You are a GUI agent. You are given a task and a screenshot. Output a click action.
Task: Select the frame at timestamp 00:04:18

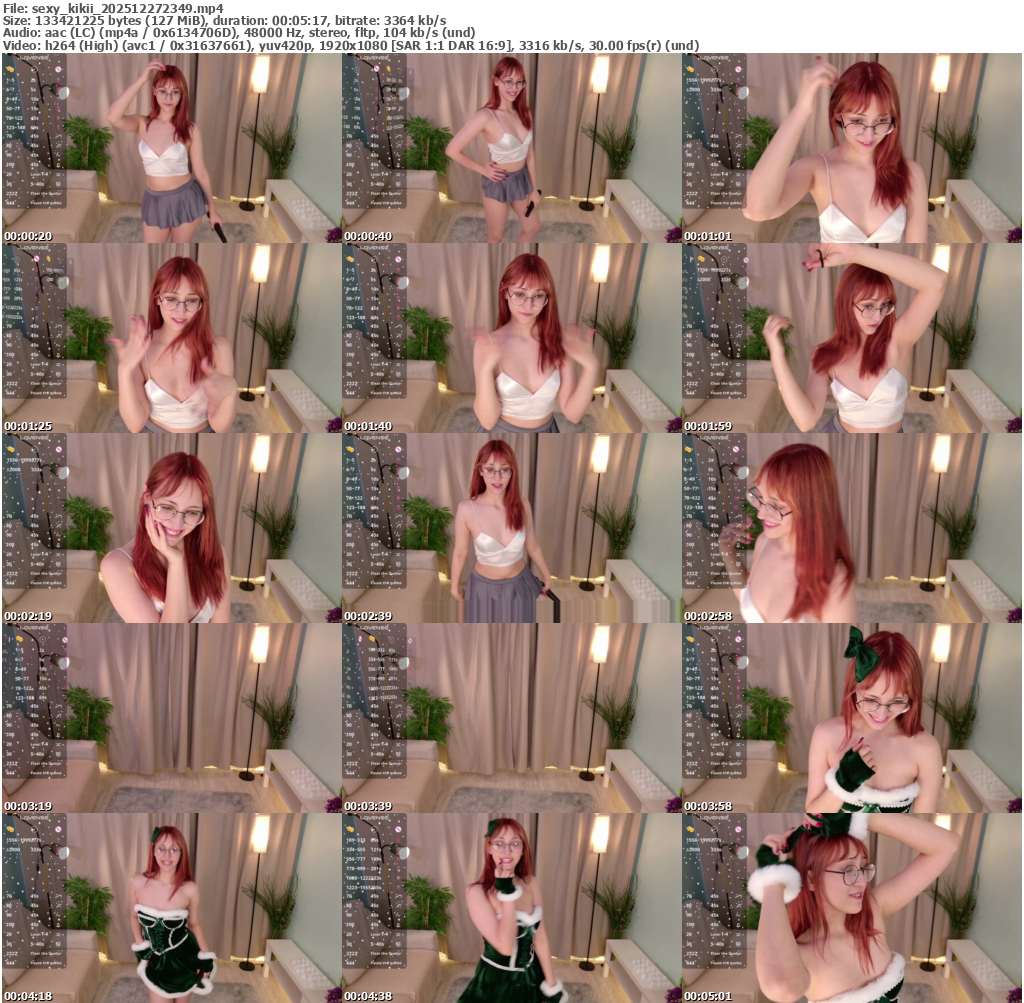(171, 909)
